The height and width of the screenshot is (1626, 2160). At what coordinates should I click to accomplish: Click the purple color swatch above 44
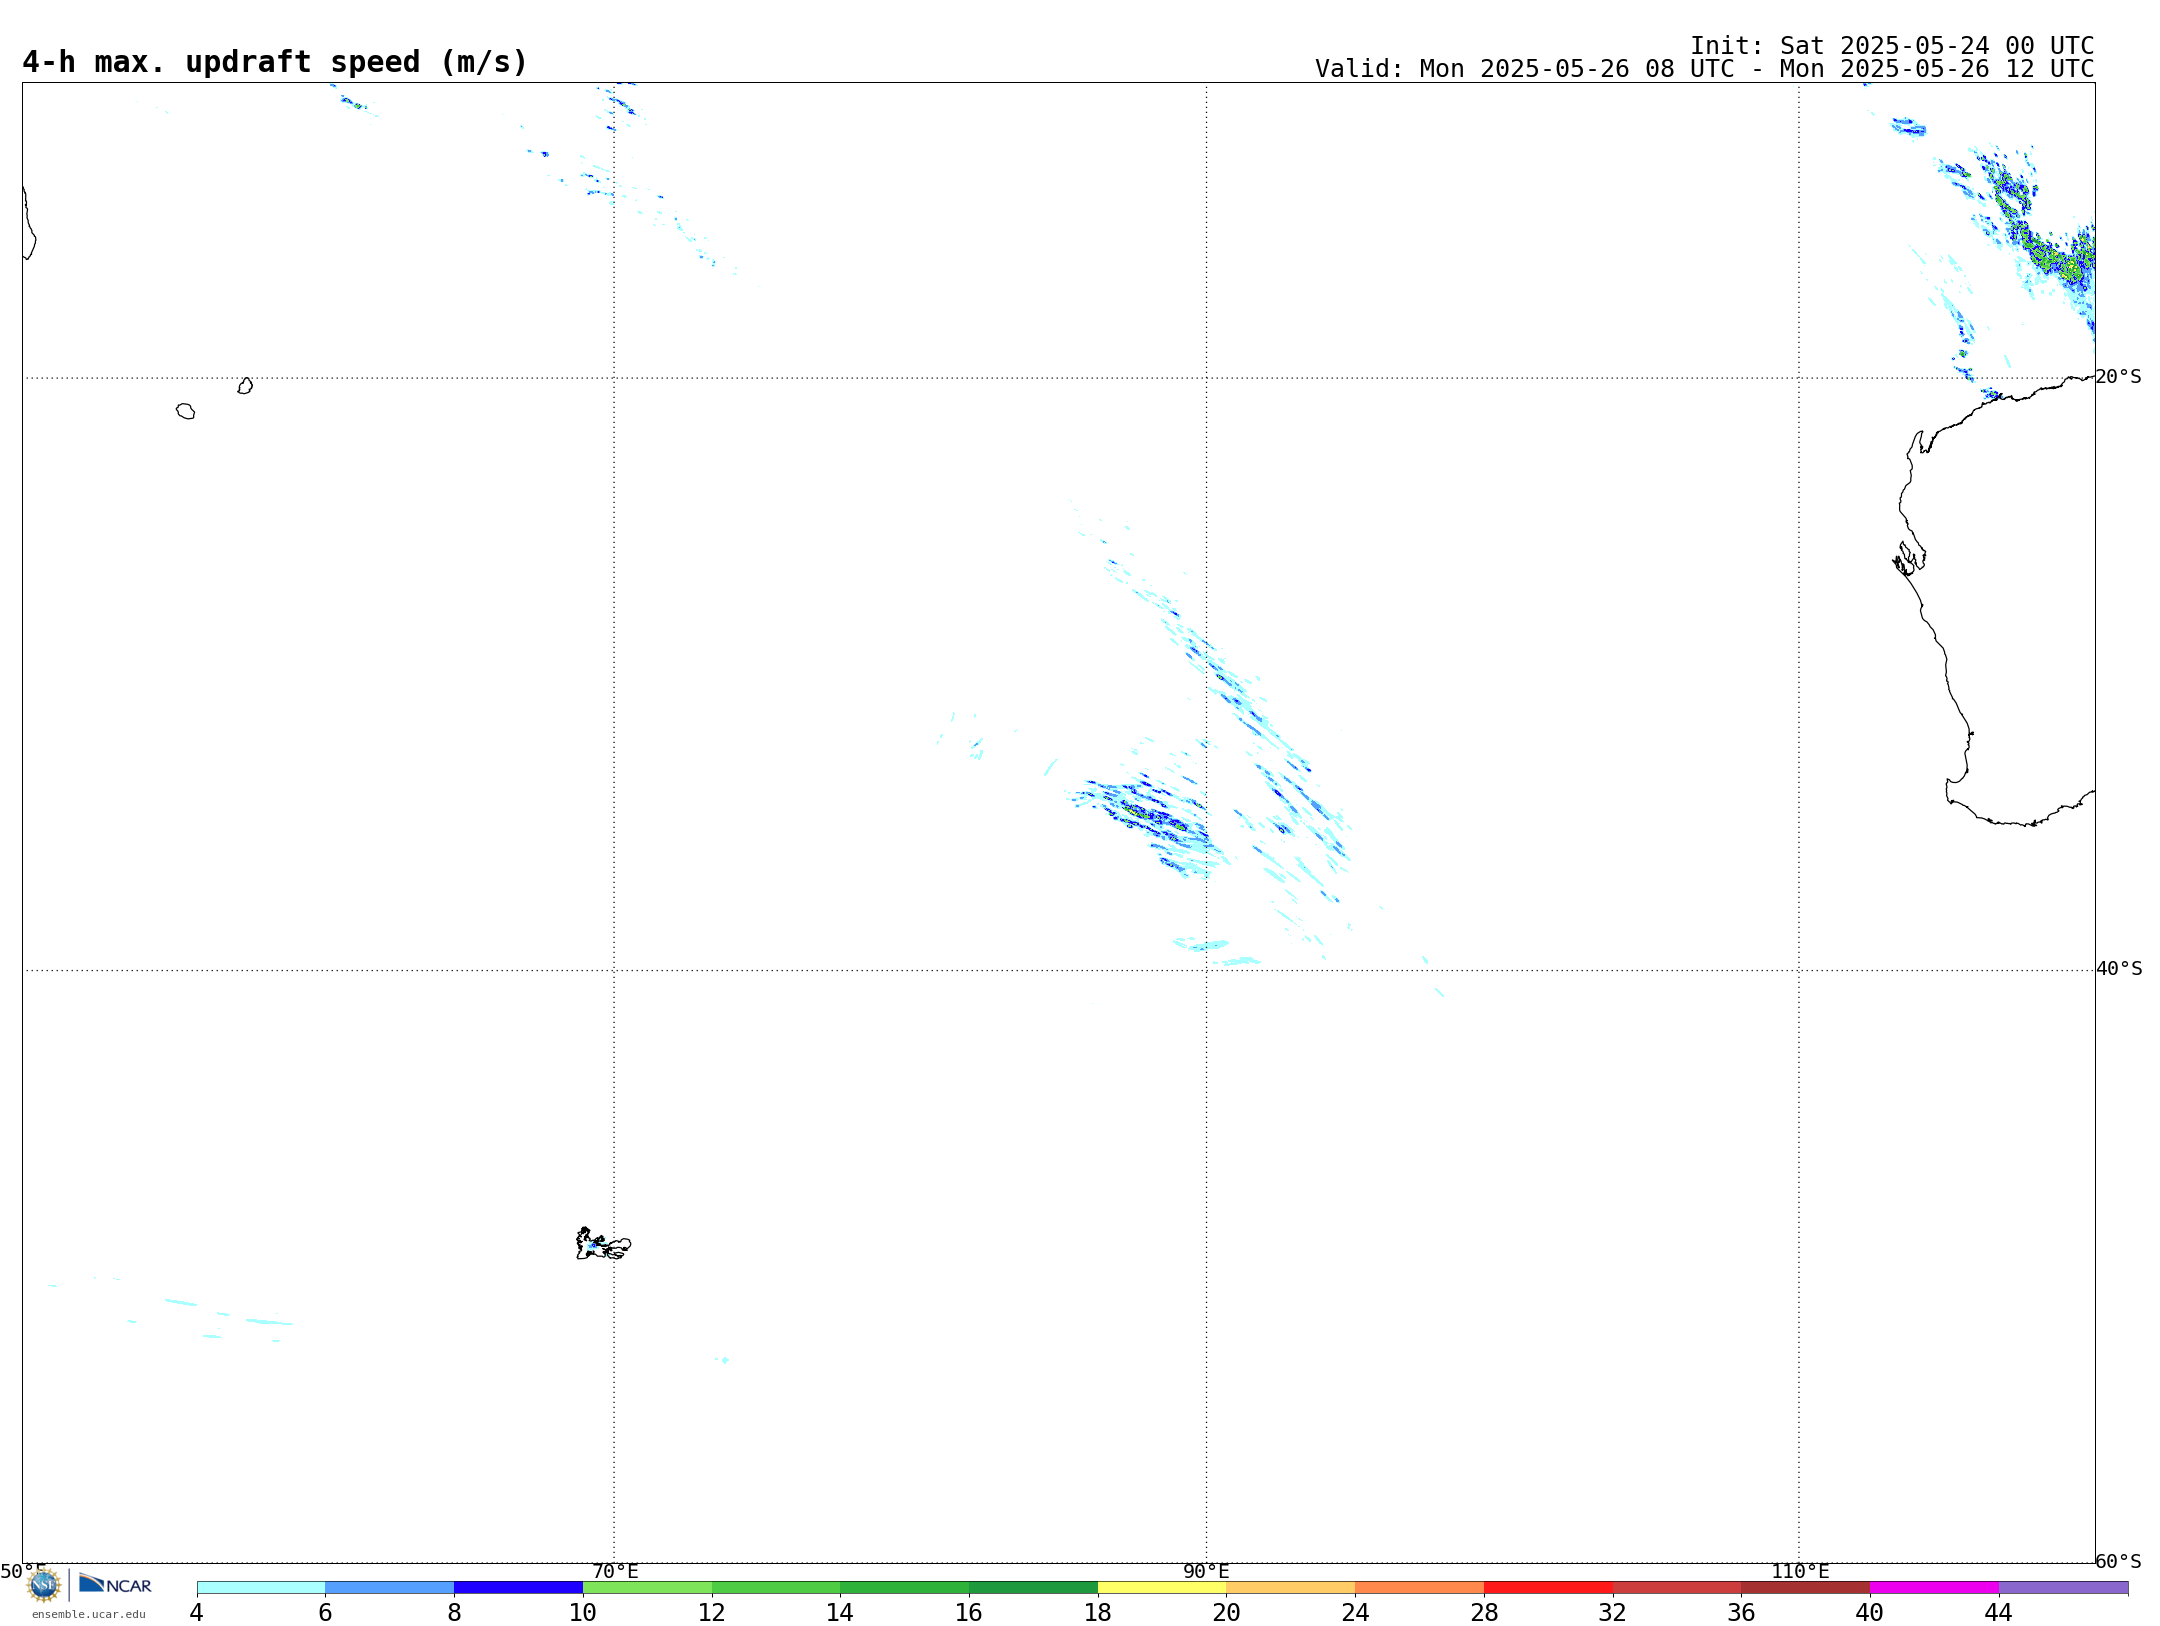click(2063, 1587)
